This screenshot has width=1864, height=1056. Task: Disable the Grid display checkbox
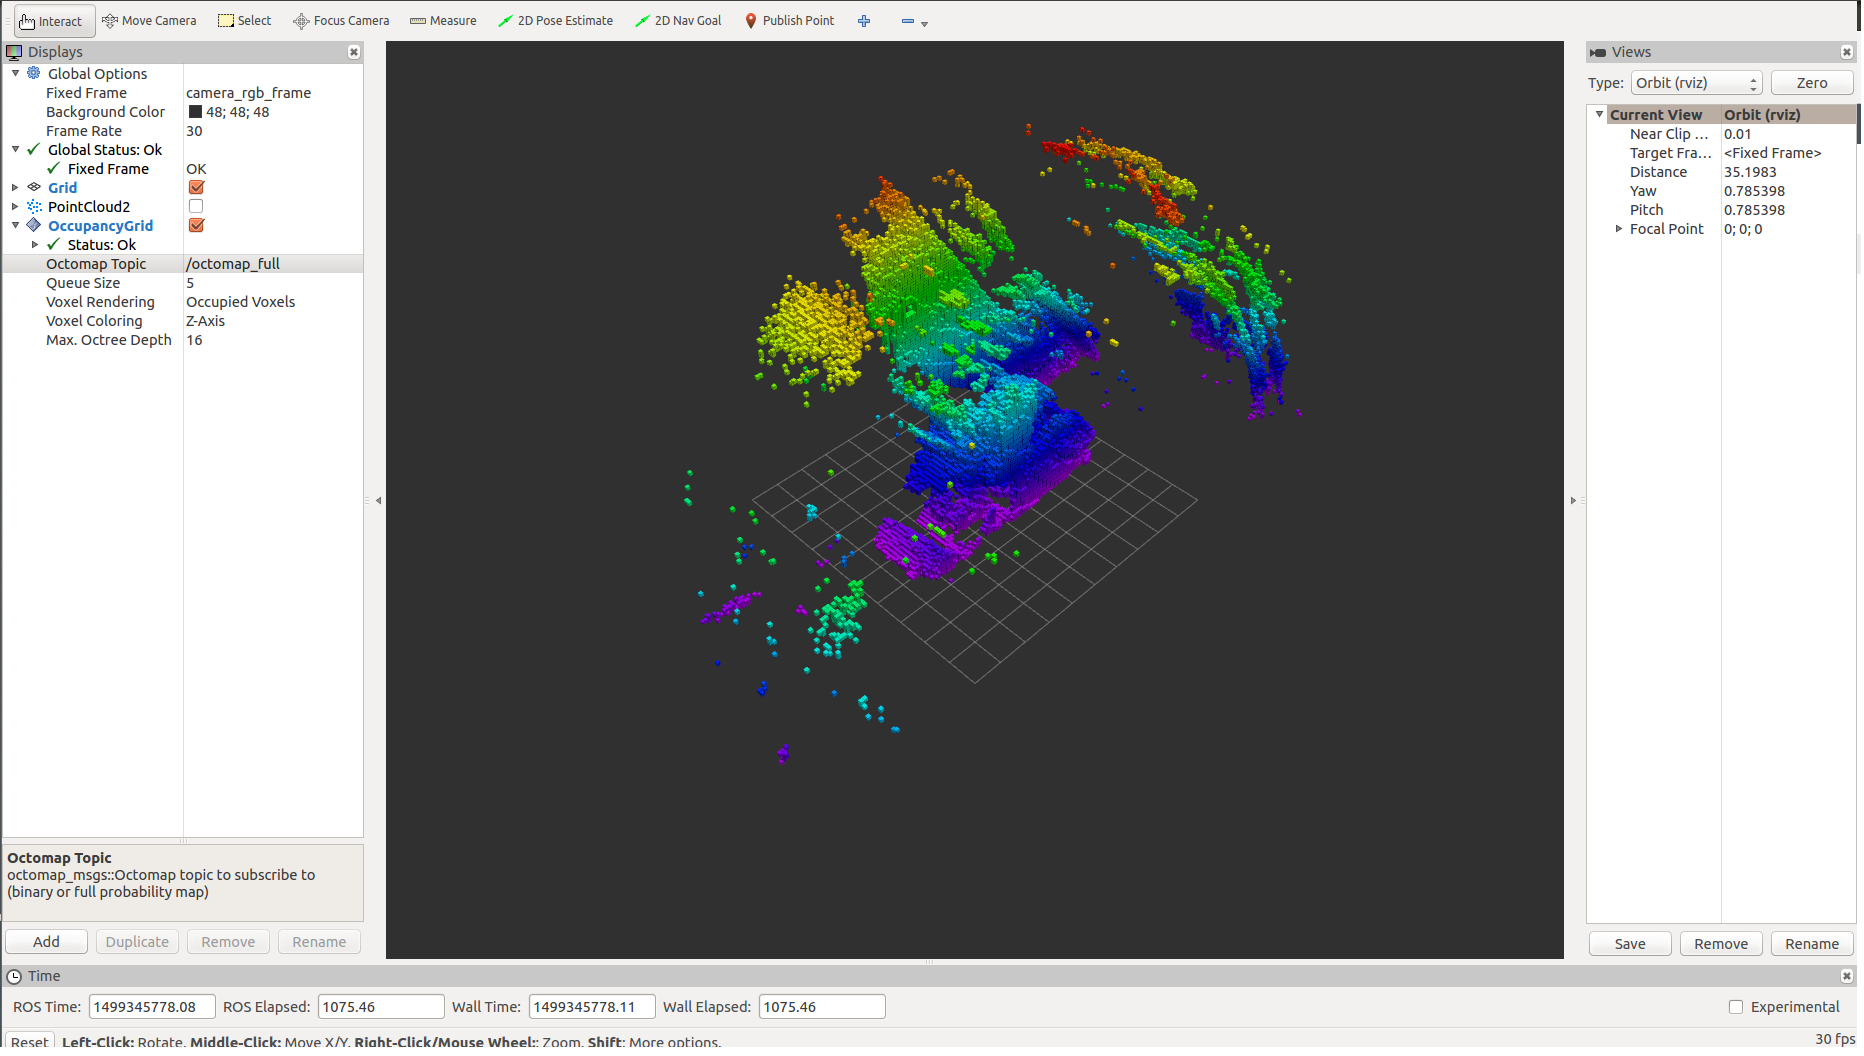click(196, 188)
